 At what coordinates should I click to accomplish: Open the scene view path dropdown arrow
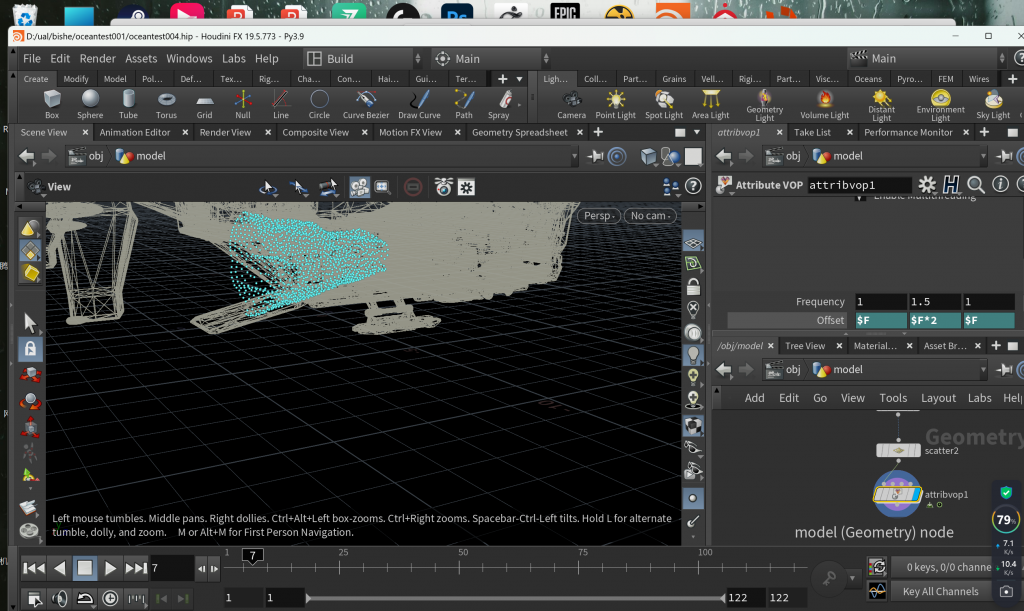pos(575,156)
